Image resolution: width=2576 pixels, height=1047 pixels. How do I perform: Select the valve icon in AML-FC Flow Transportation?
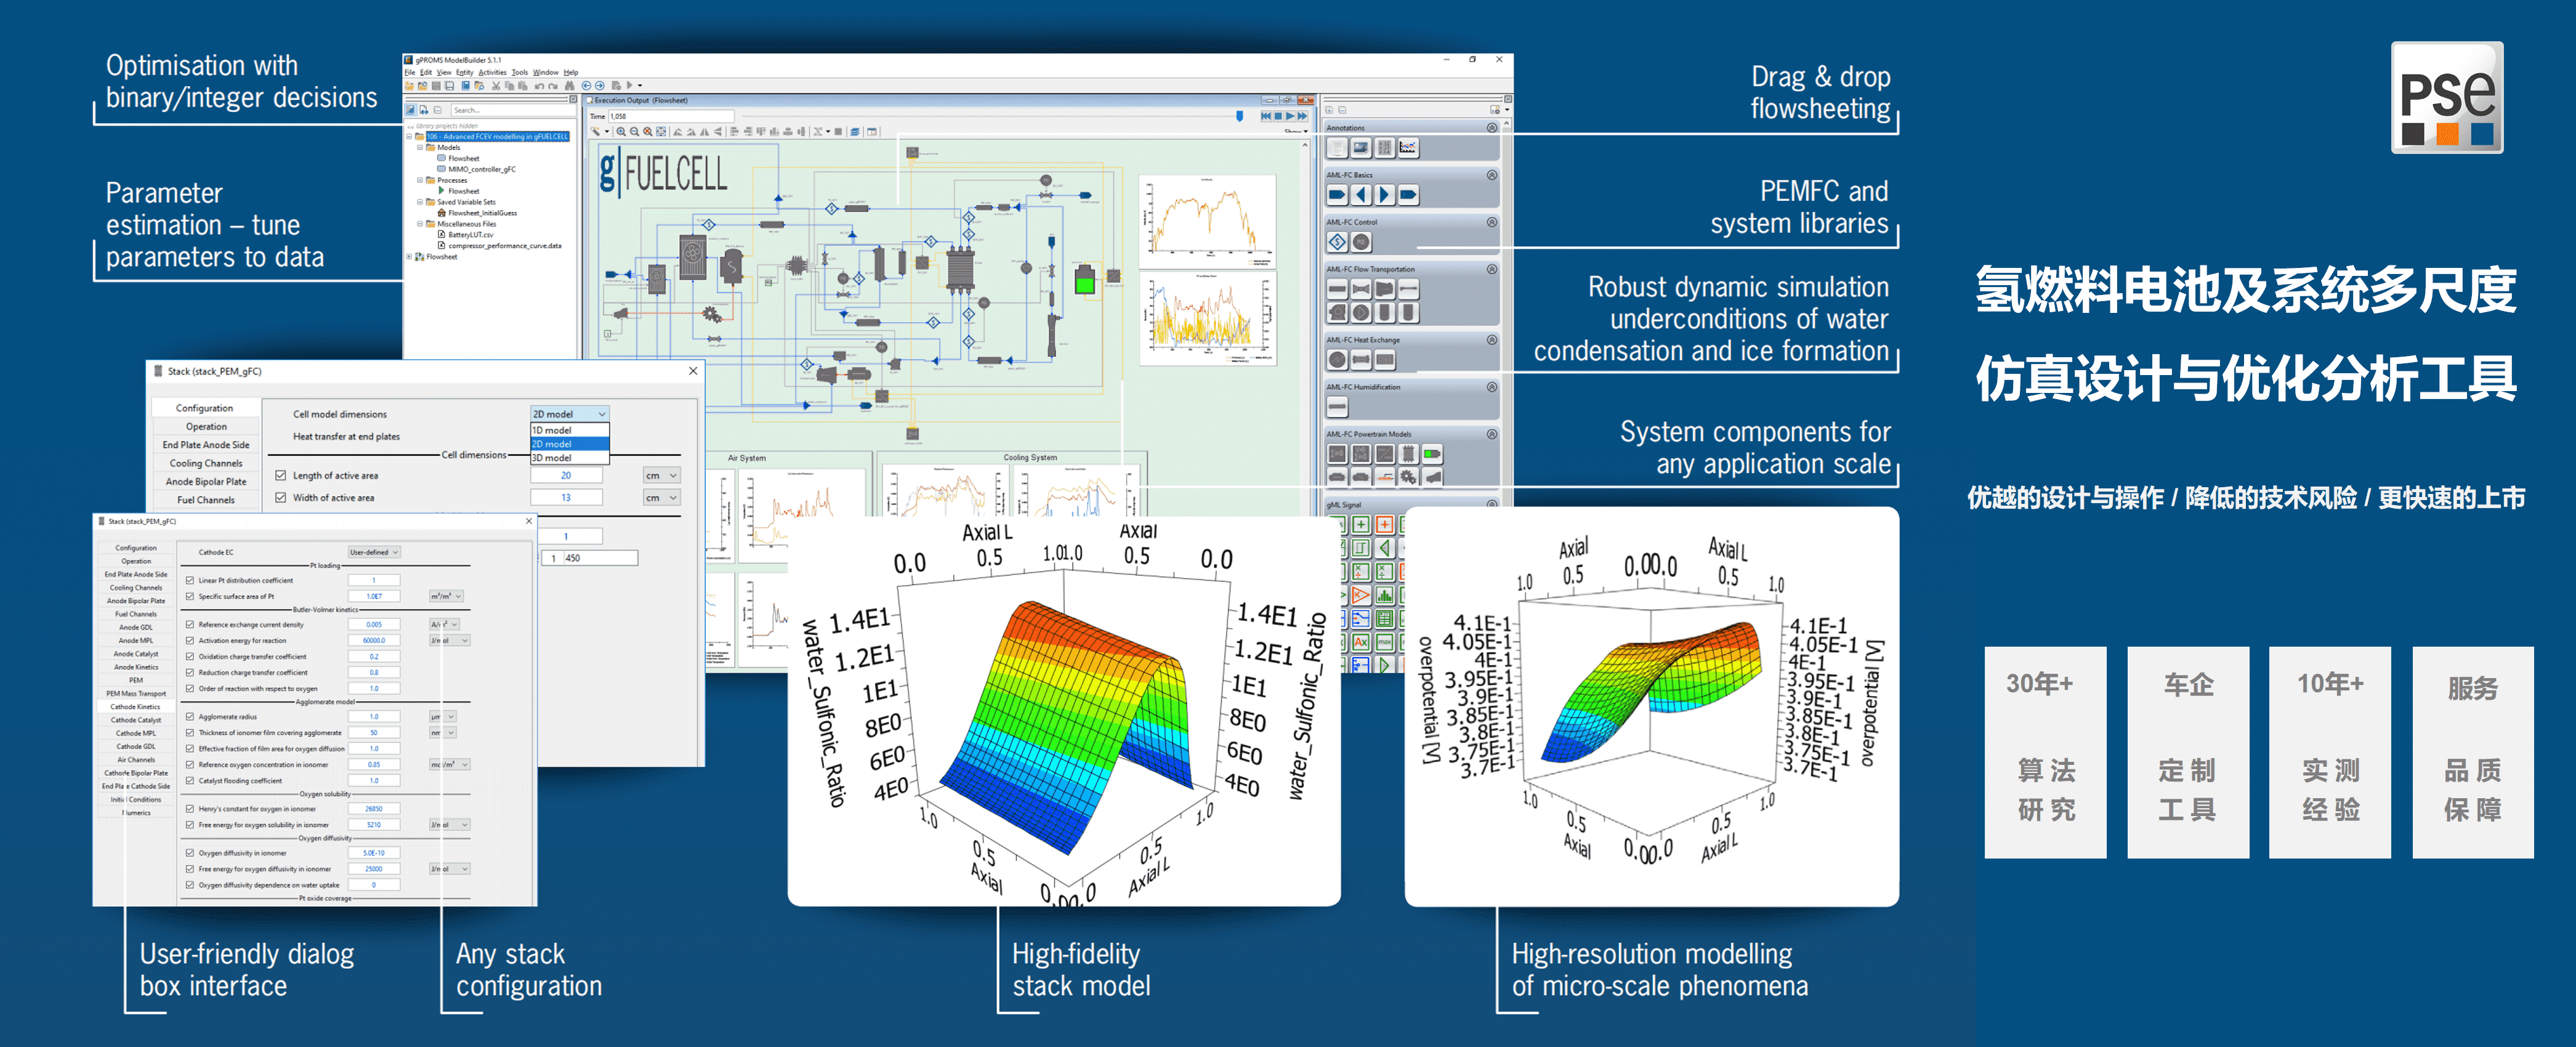1361,289
